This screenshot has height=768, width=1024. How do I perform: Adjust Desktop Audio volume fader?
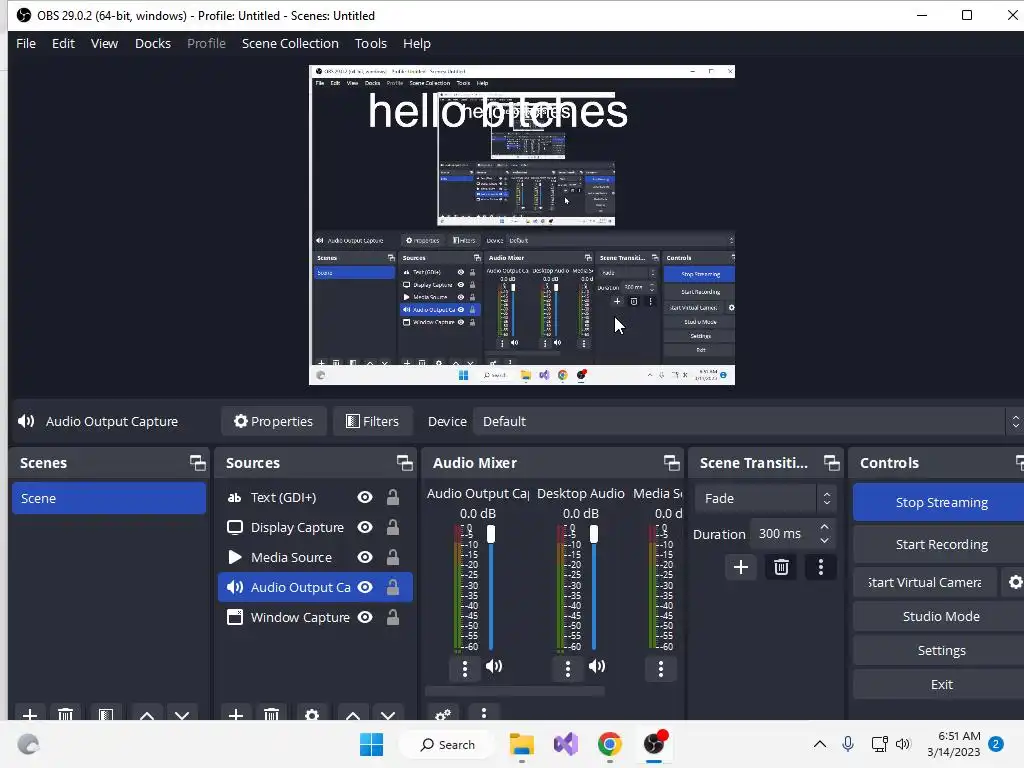click(x=594, y=534)
